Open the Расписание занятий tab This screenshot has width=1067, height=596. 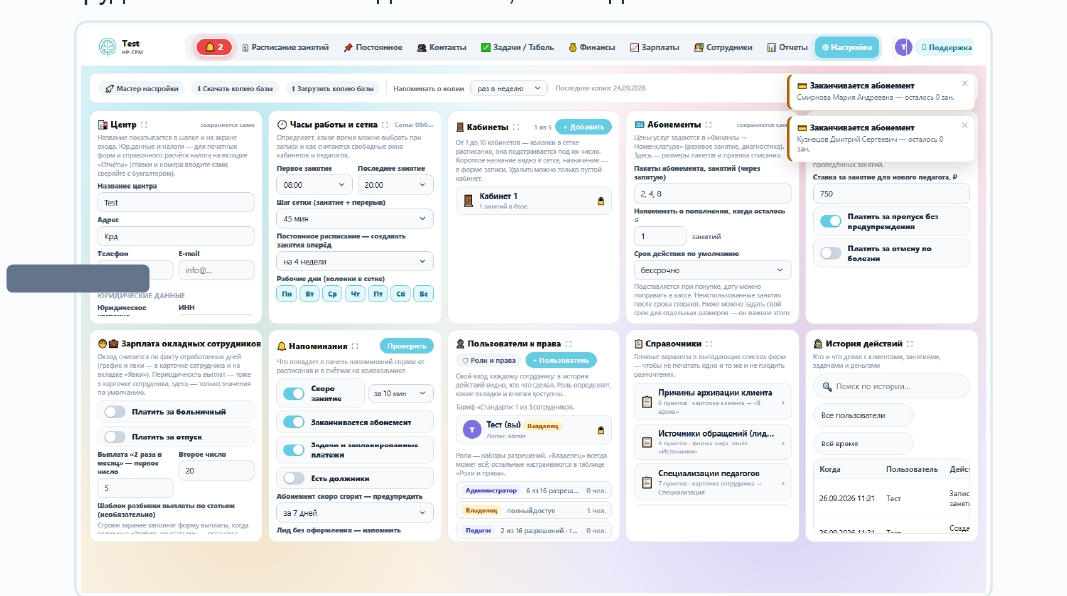pyautogui.click(x=285, y=48)
